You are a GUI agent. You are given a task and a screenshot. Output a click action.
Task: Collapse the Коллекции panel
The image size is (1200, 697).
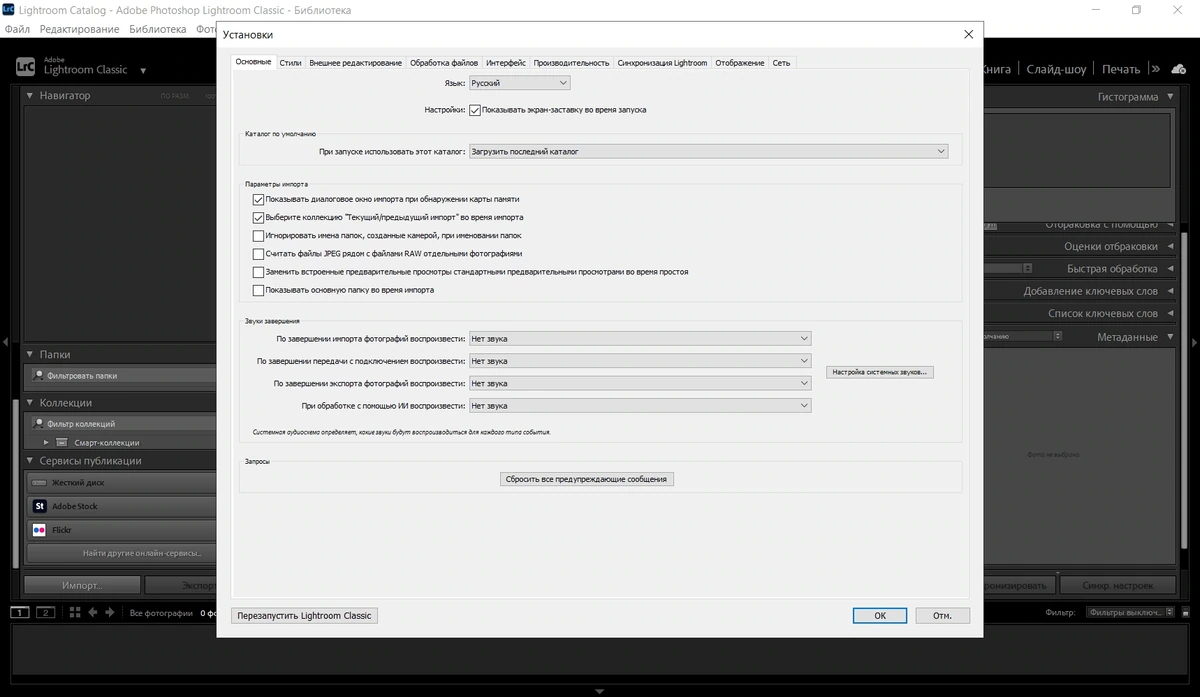click(x=30, y=402)
